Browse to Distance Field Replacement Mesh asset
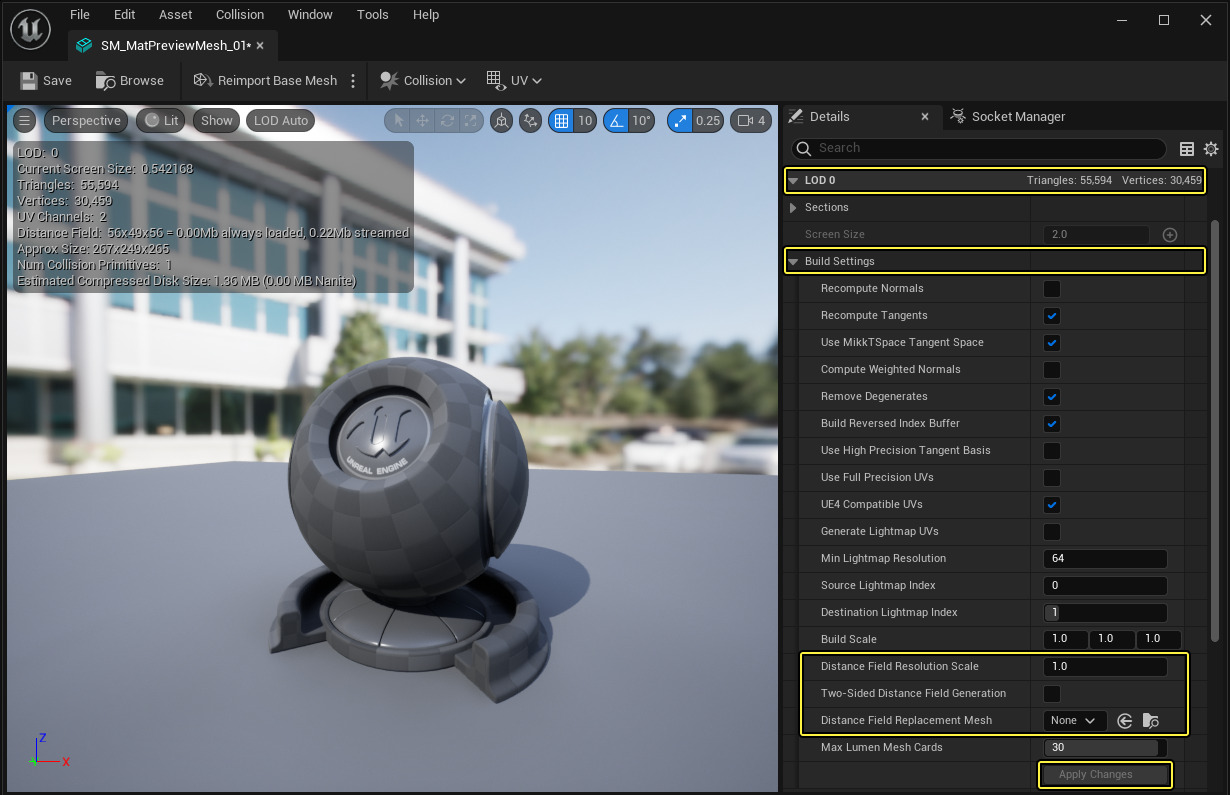 1151,720
